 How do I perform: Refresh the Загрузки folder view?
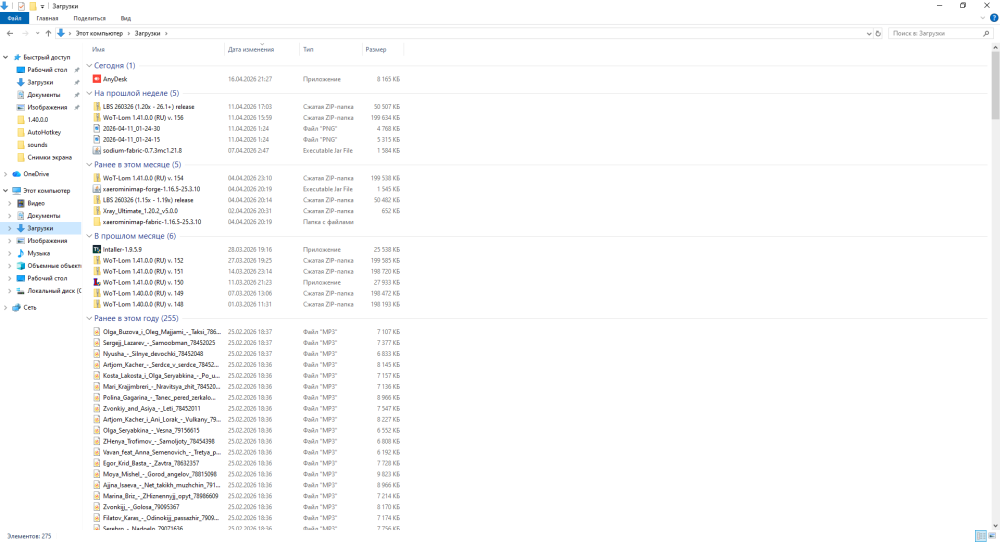tap(878, 33)
